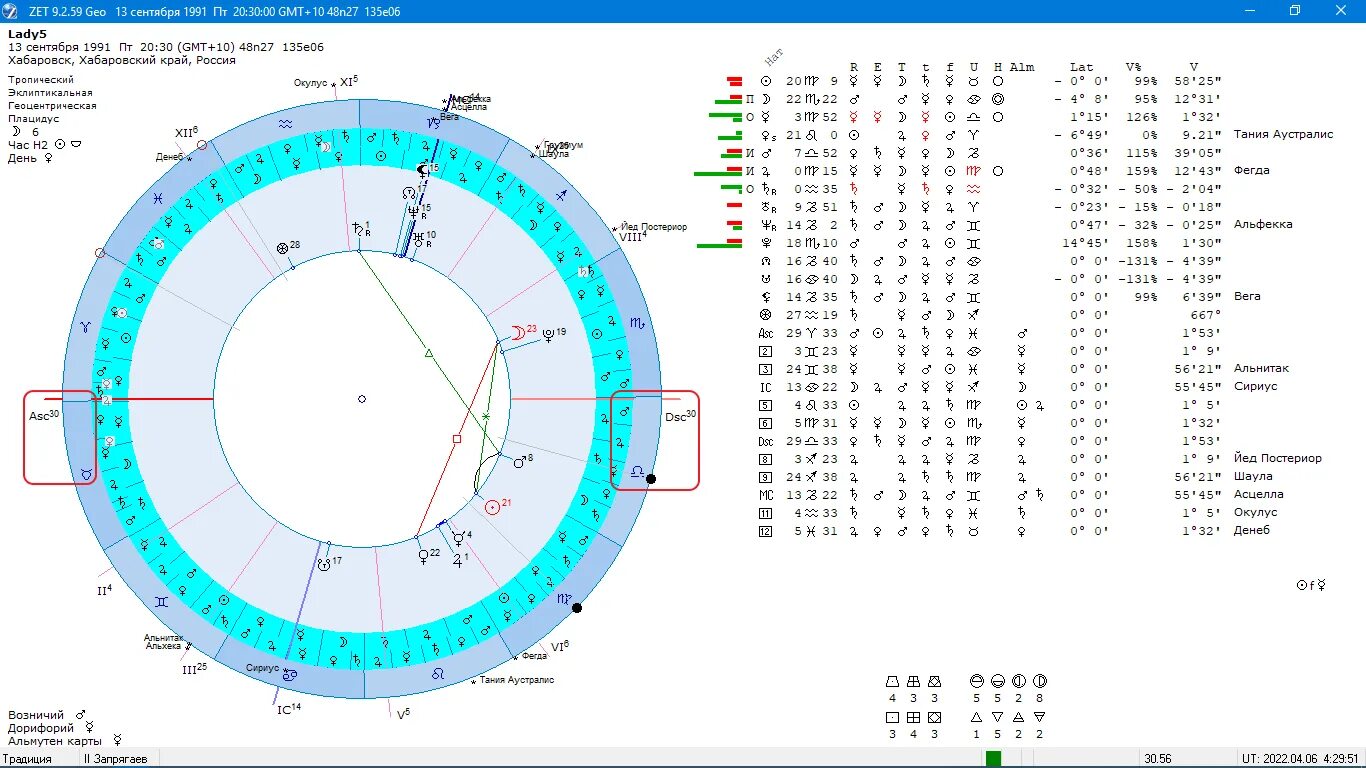Click the Part of Fortune symbol in table
This screenshot has height=768, width=1366.
(766, 315)
